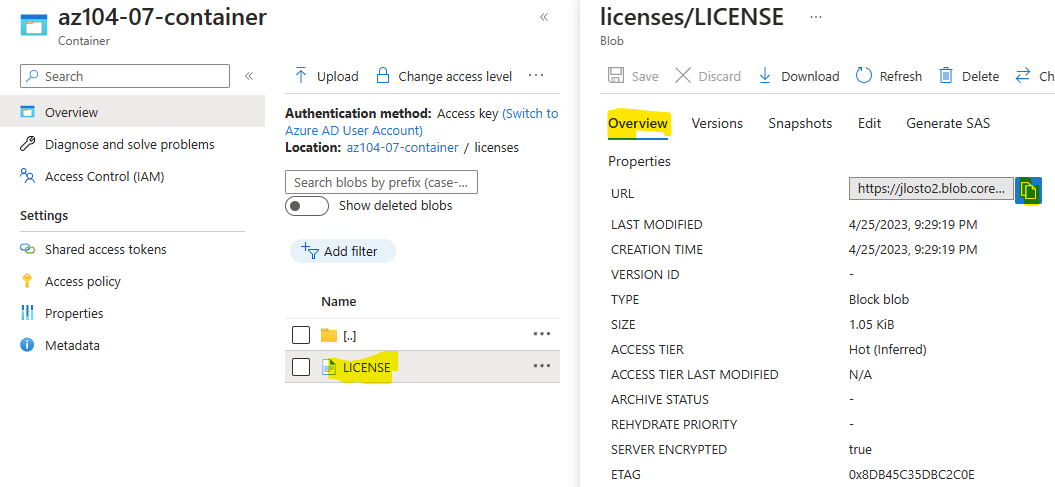This screenshot has height=487, width=1055.
Task: Click the padlock icon for access level
Action: (x=382, y=75)
